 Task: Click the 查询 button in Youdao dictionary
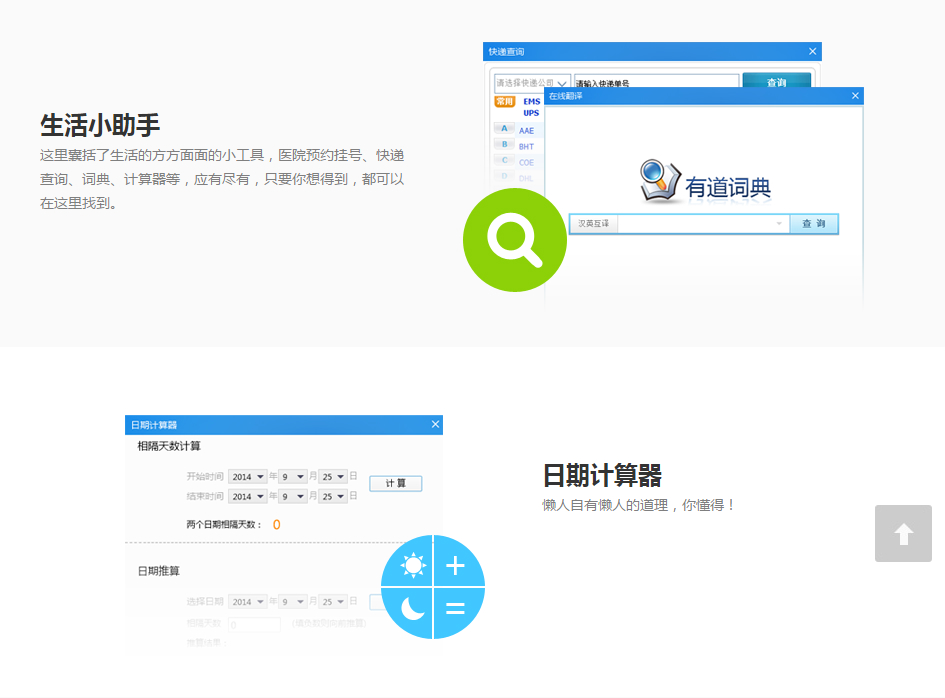814,224
